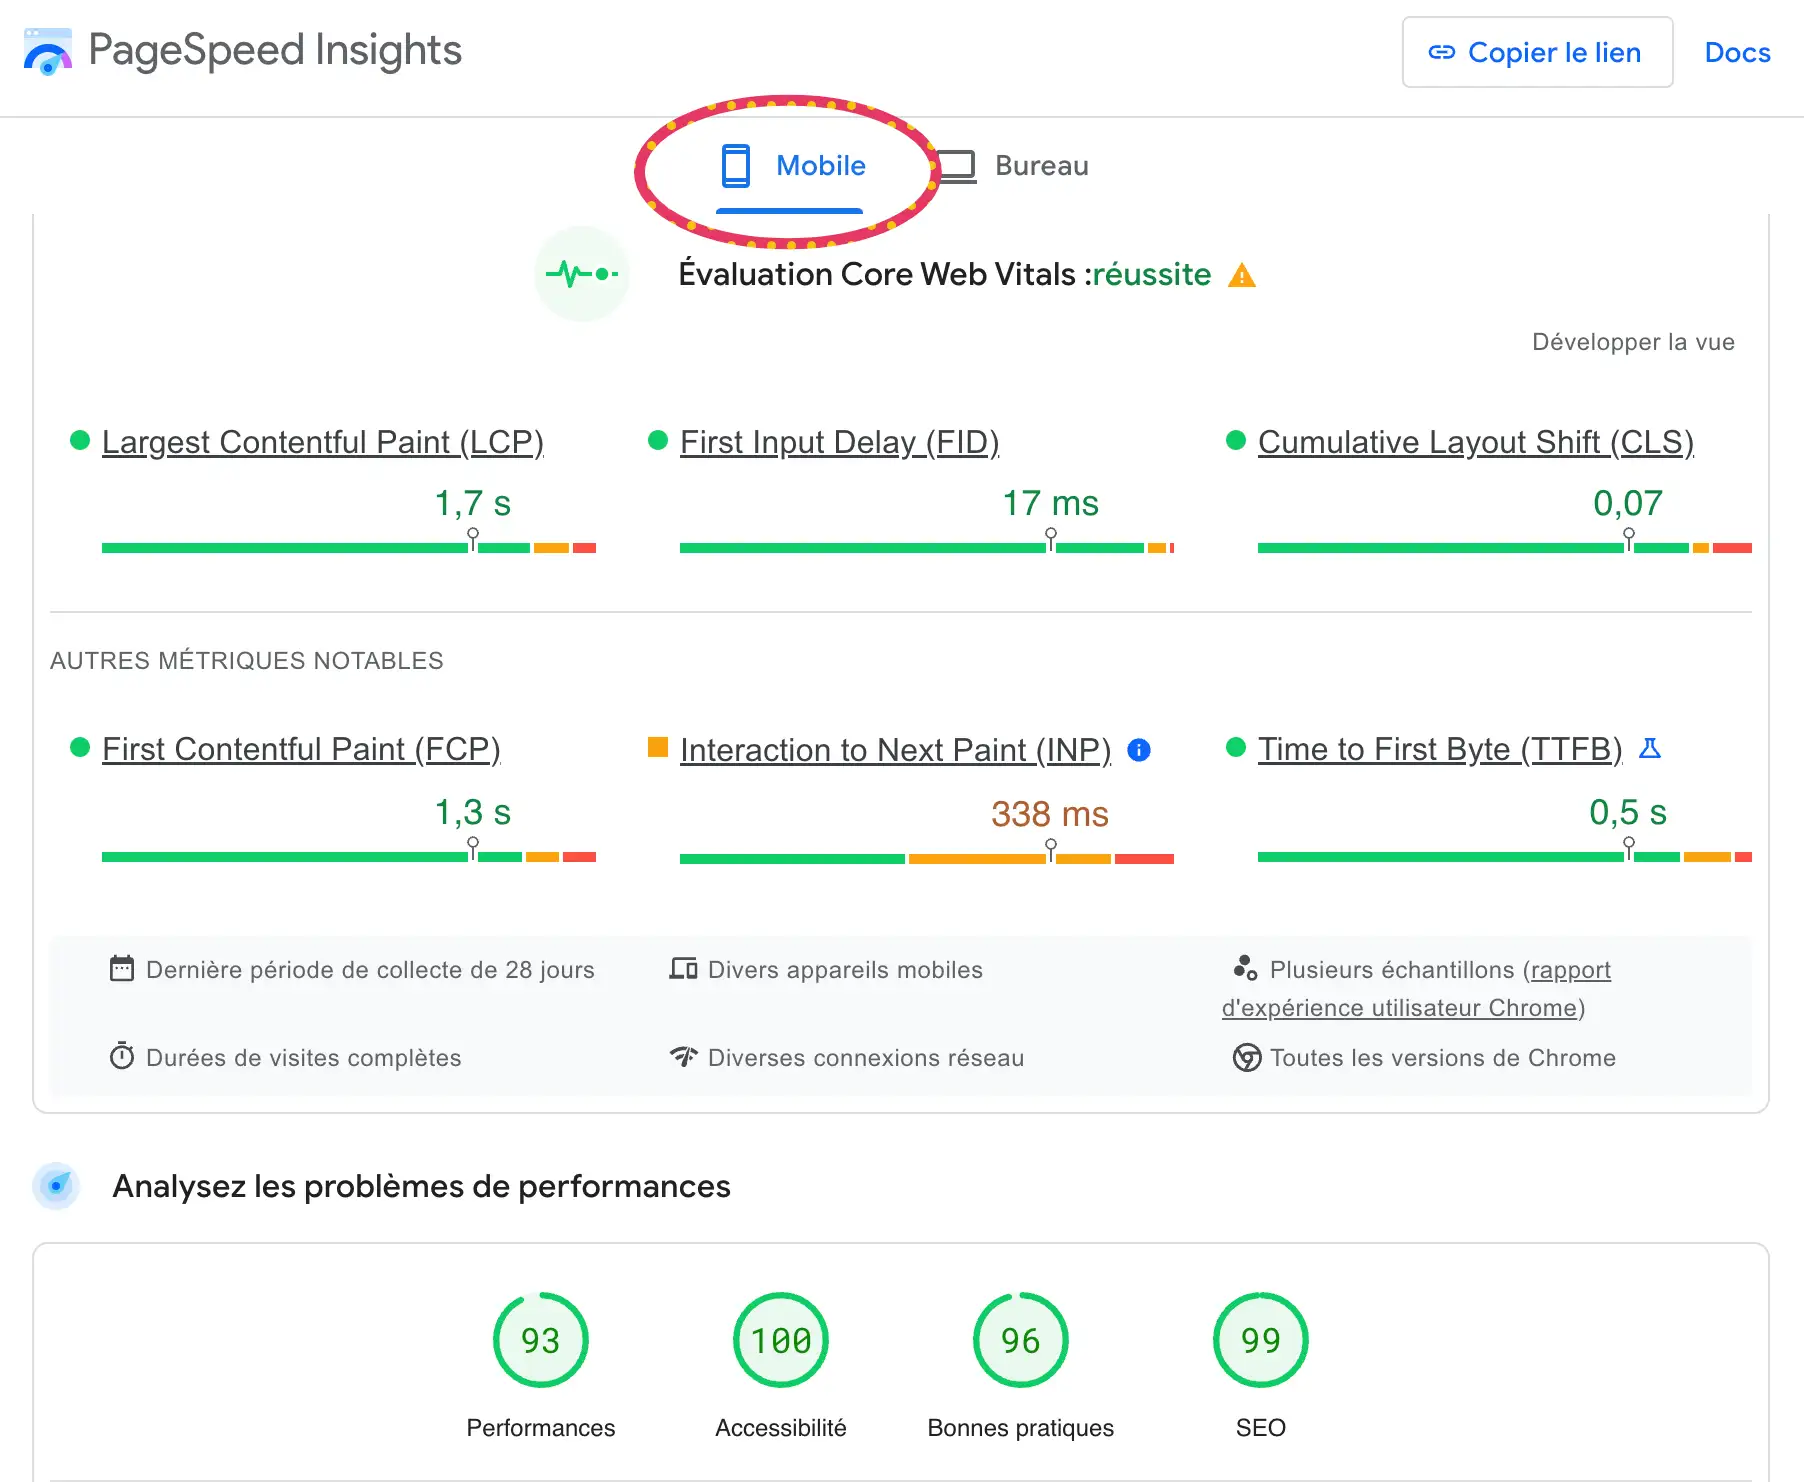Click the TTFB distribution bar
Screen dimensions: 1804x1482
(1505, 857)
